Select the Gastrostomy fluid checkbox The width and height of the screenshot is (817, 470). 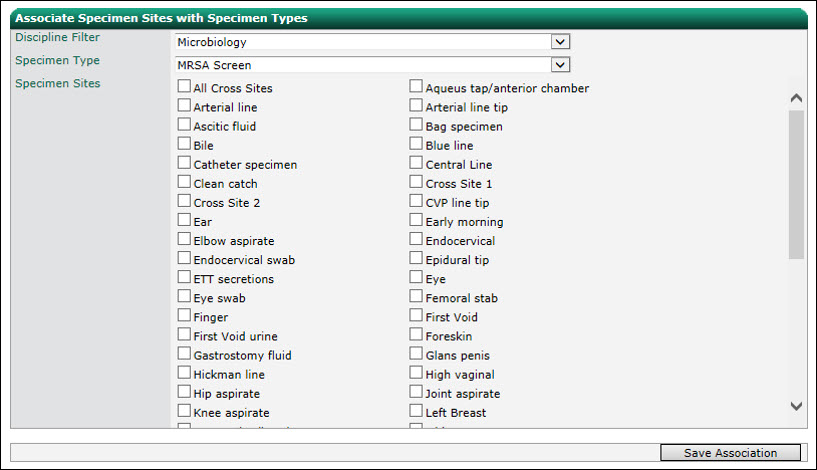(184, 353)
